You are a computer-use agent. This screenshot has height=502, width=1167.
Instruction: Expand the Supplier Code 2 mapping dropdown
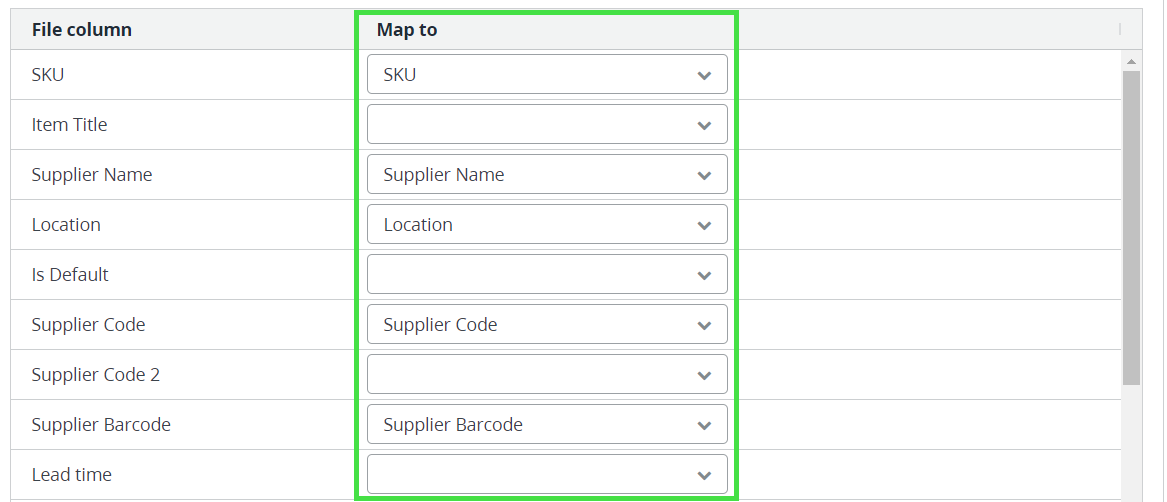pos(546,375)
